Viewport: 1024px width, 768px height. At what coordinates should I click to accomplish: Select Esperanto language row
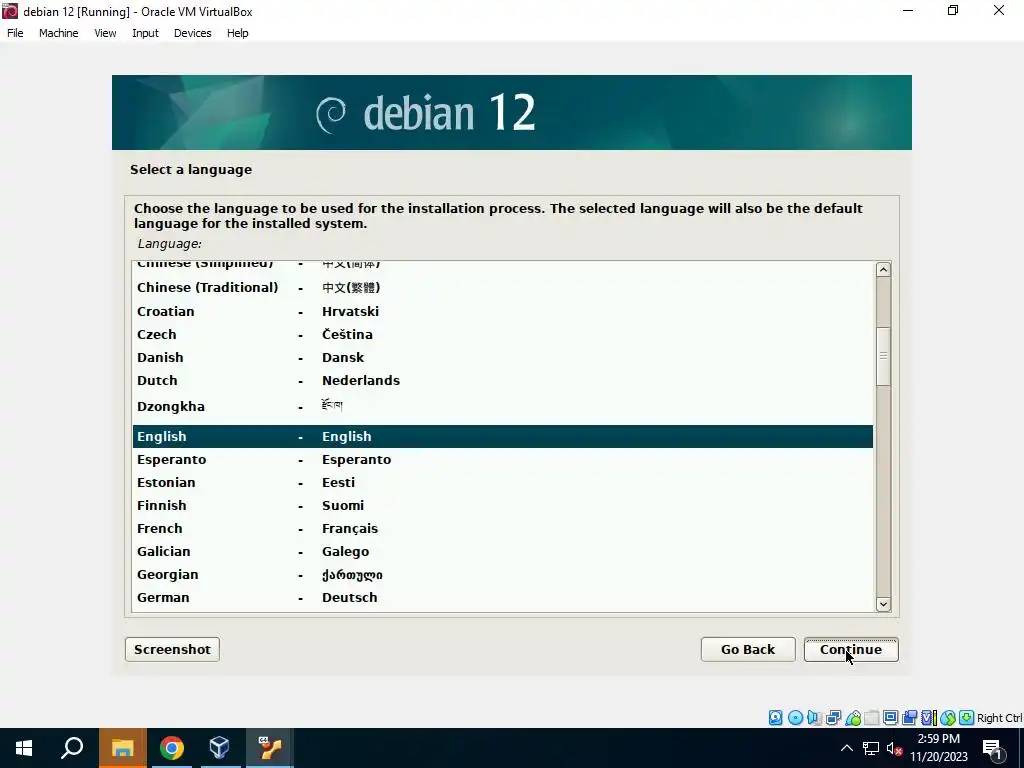pos(502,459)
